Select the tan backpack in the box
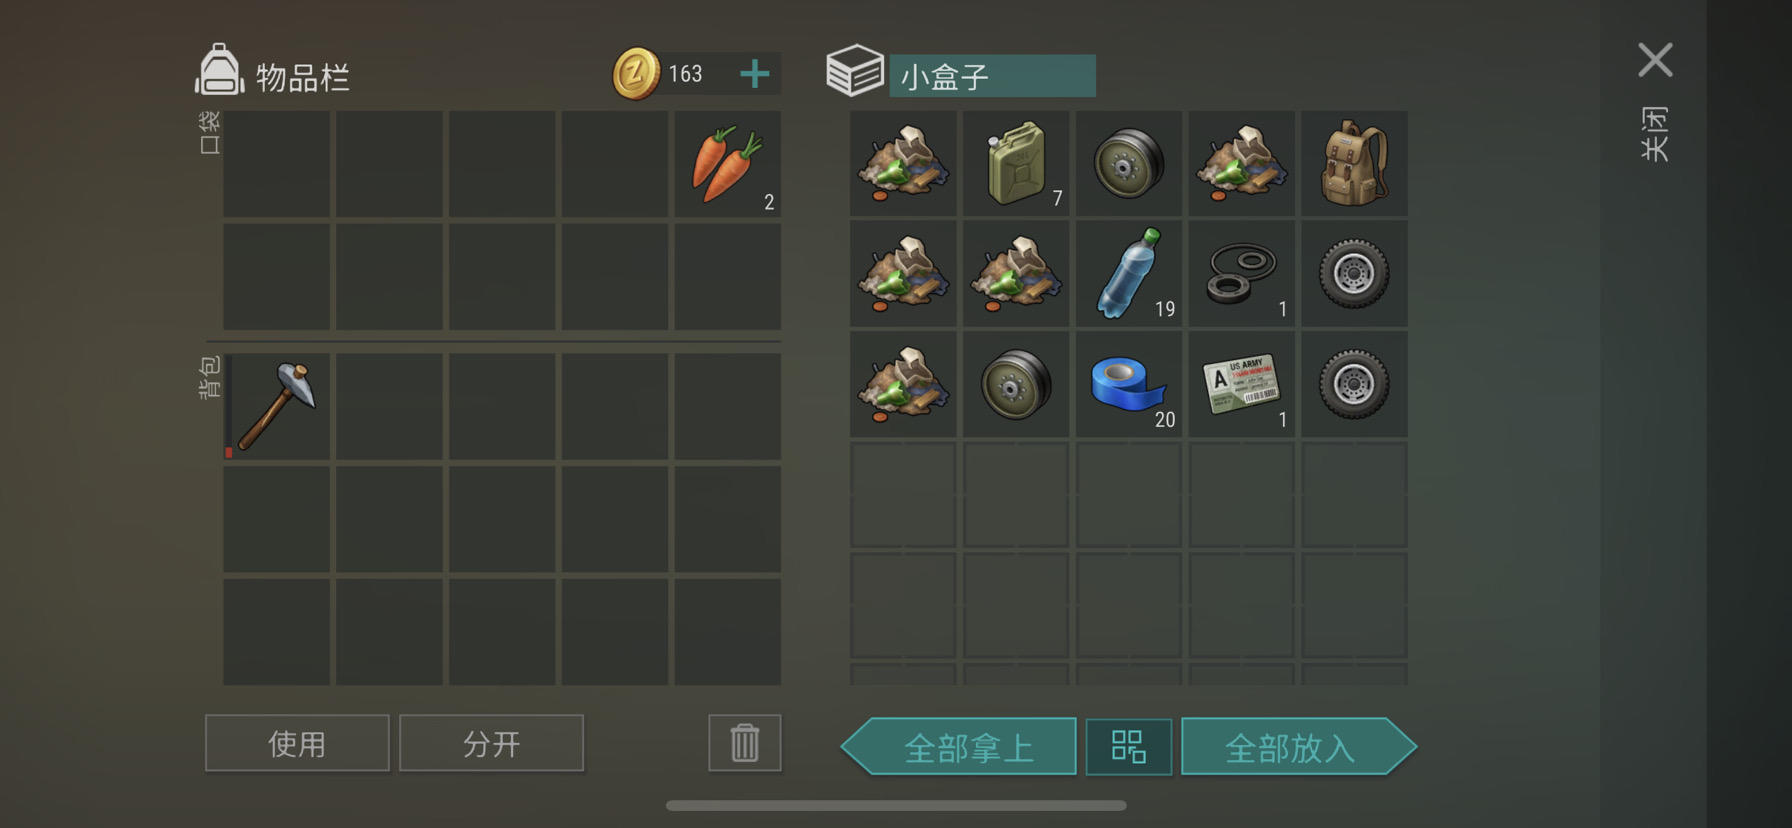The image size is (1792, 828). (1354, 164)
